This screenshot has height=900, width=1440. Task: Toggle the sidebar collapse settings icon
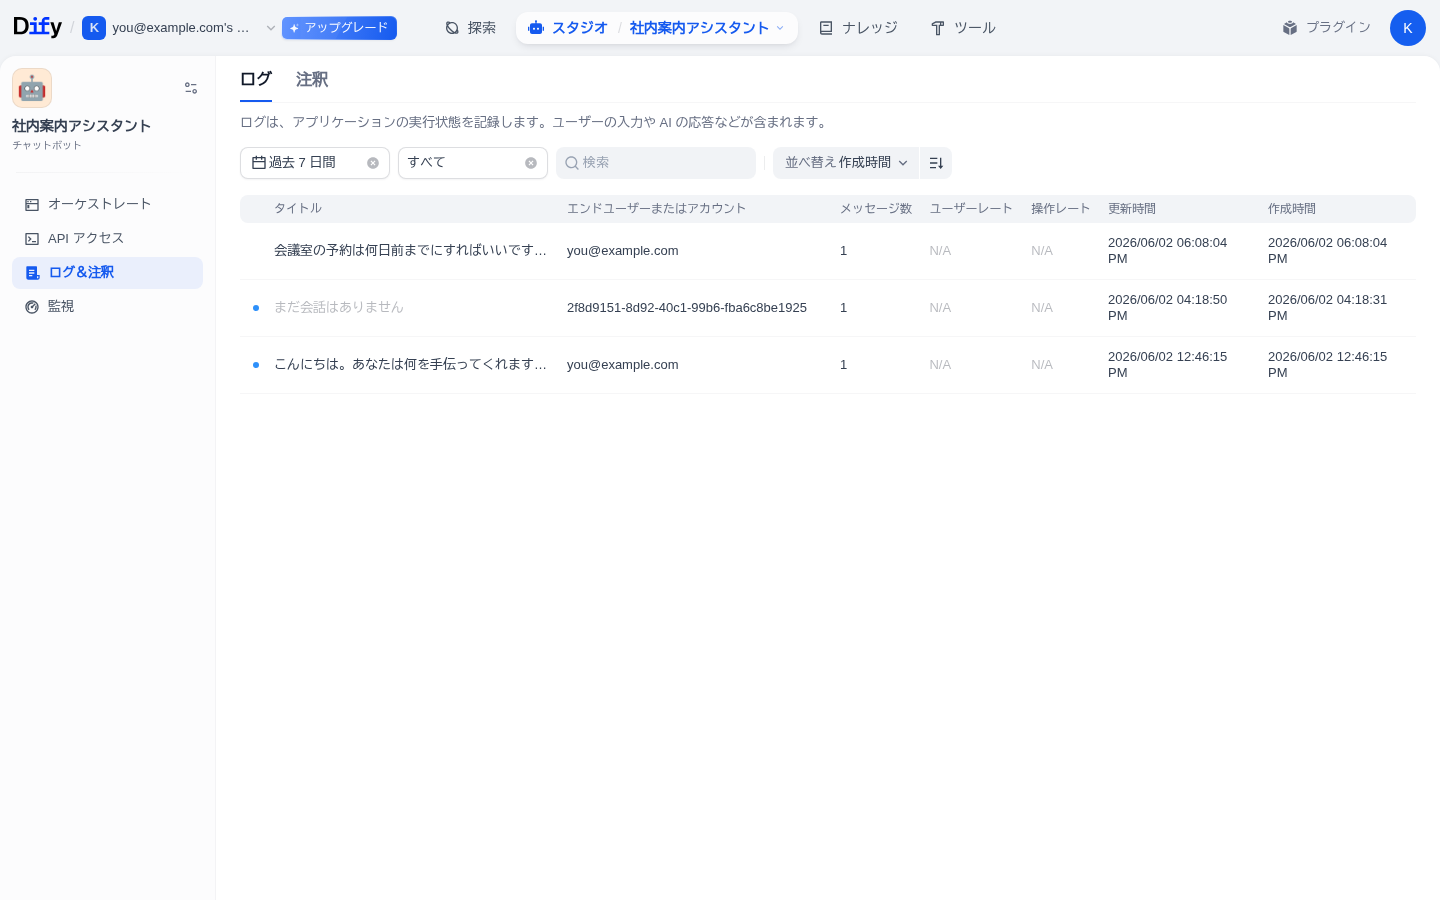click(x=191, y=88)
